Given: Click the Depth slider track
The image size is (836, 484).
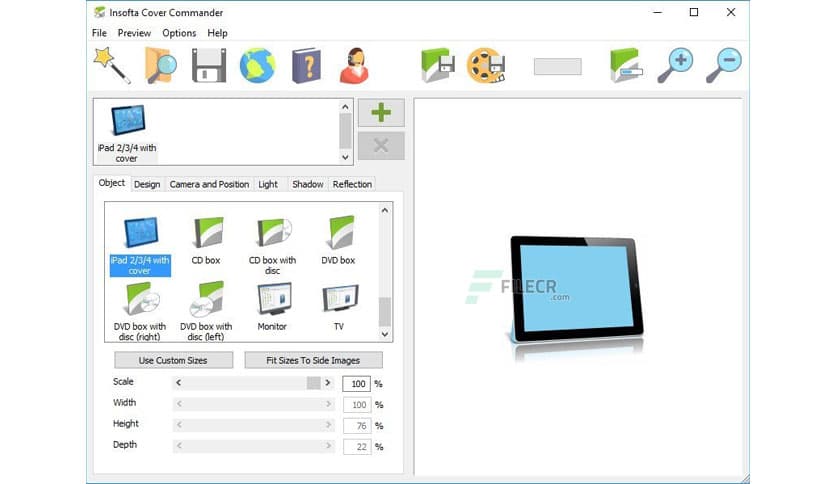Looking at the screenshot, I should point(254,446).
